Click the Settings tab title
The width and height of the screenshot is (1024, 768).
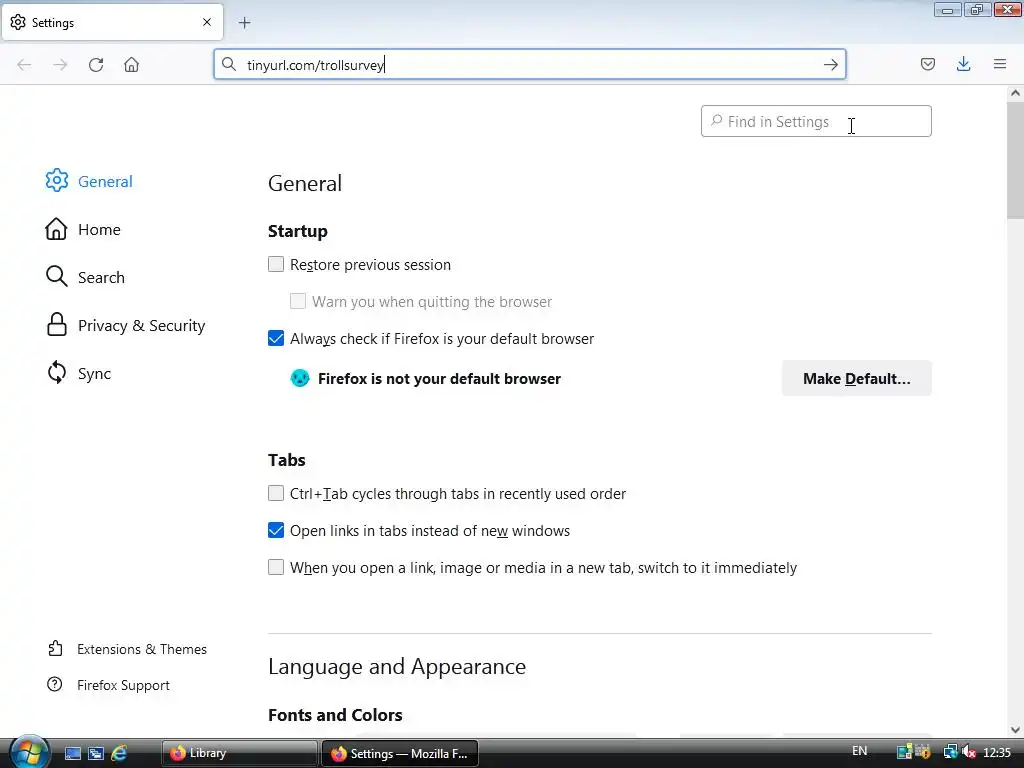coord(53,23)
